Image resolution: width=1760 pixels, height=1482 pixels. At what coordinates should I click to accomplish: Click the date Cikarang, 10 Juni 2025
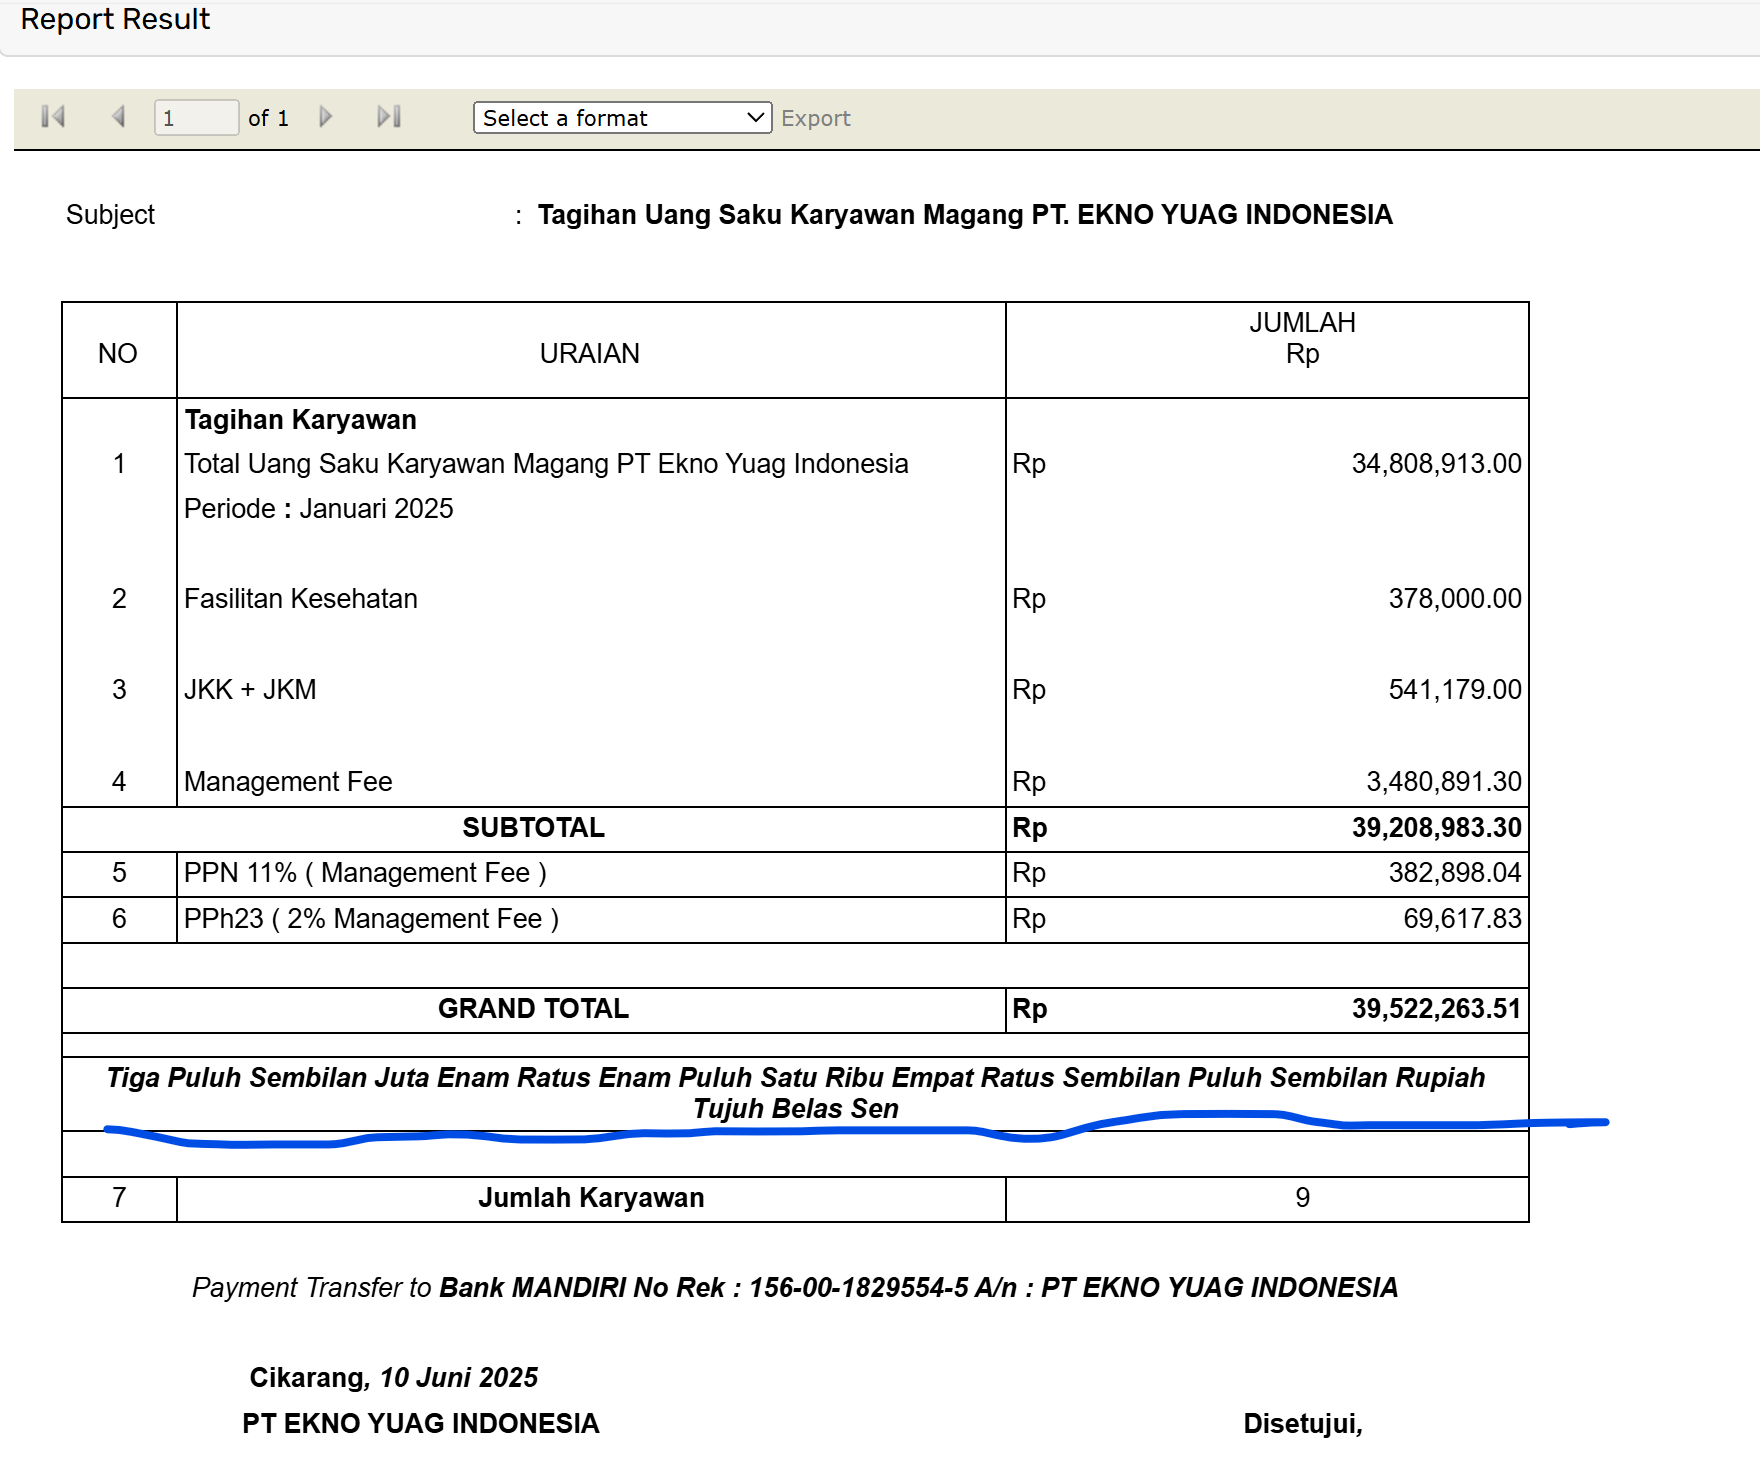(393, 1378)
